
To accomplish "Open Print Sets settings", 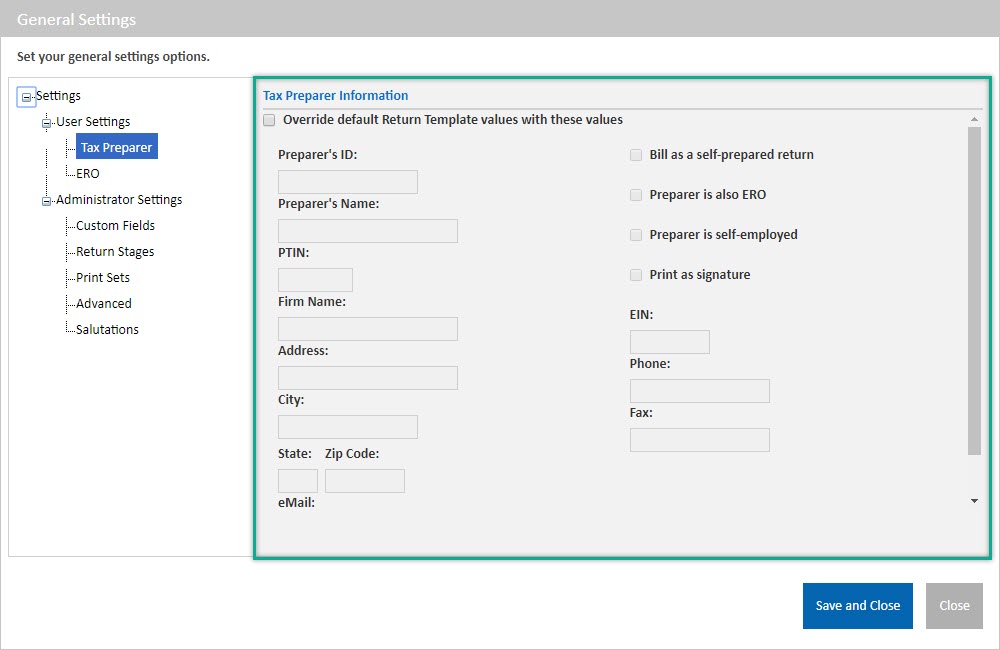I will coord(103,277).
